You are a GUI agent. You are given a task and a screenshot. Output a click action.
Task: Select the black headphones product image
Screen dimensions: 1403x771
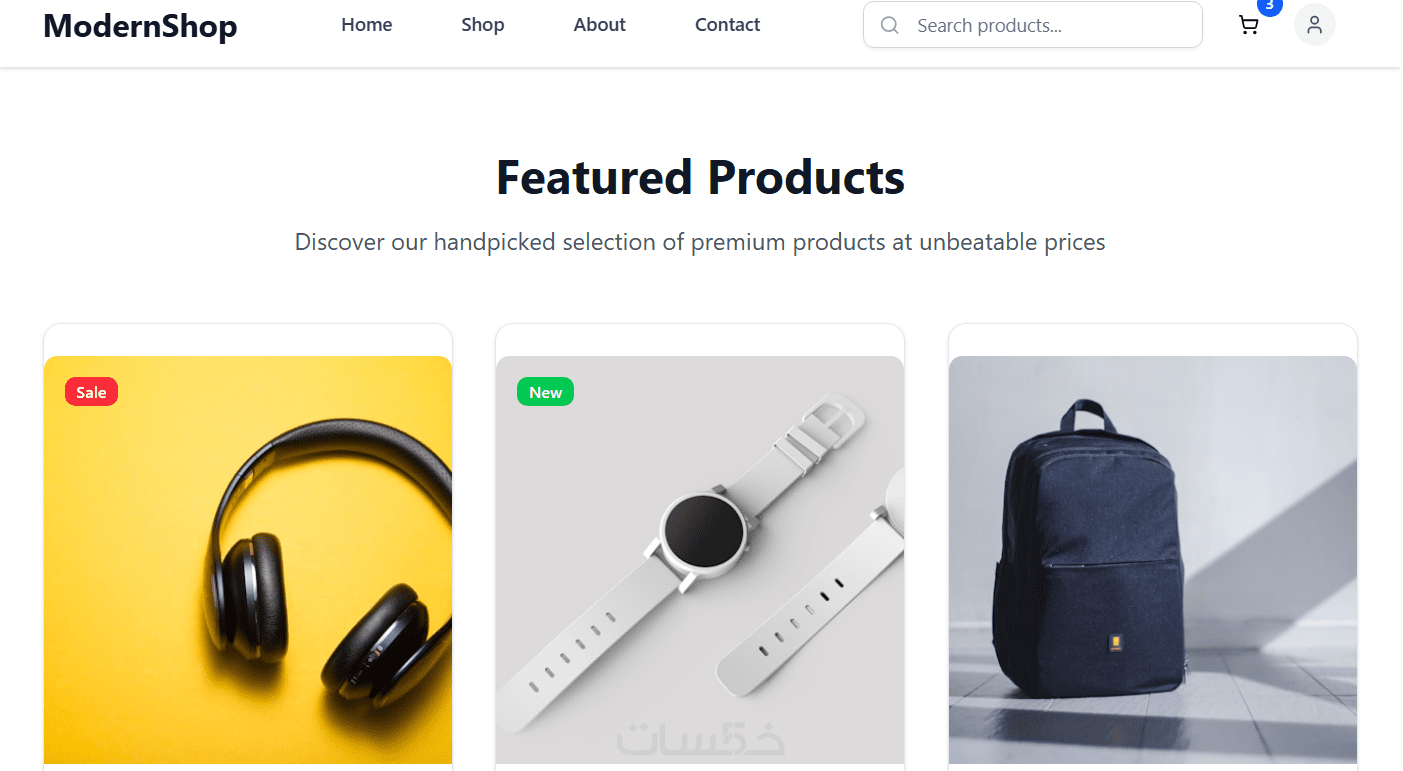tap(248, 560)
